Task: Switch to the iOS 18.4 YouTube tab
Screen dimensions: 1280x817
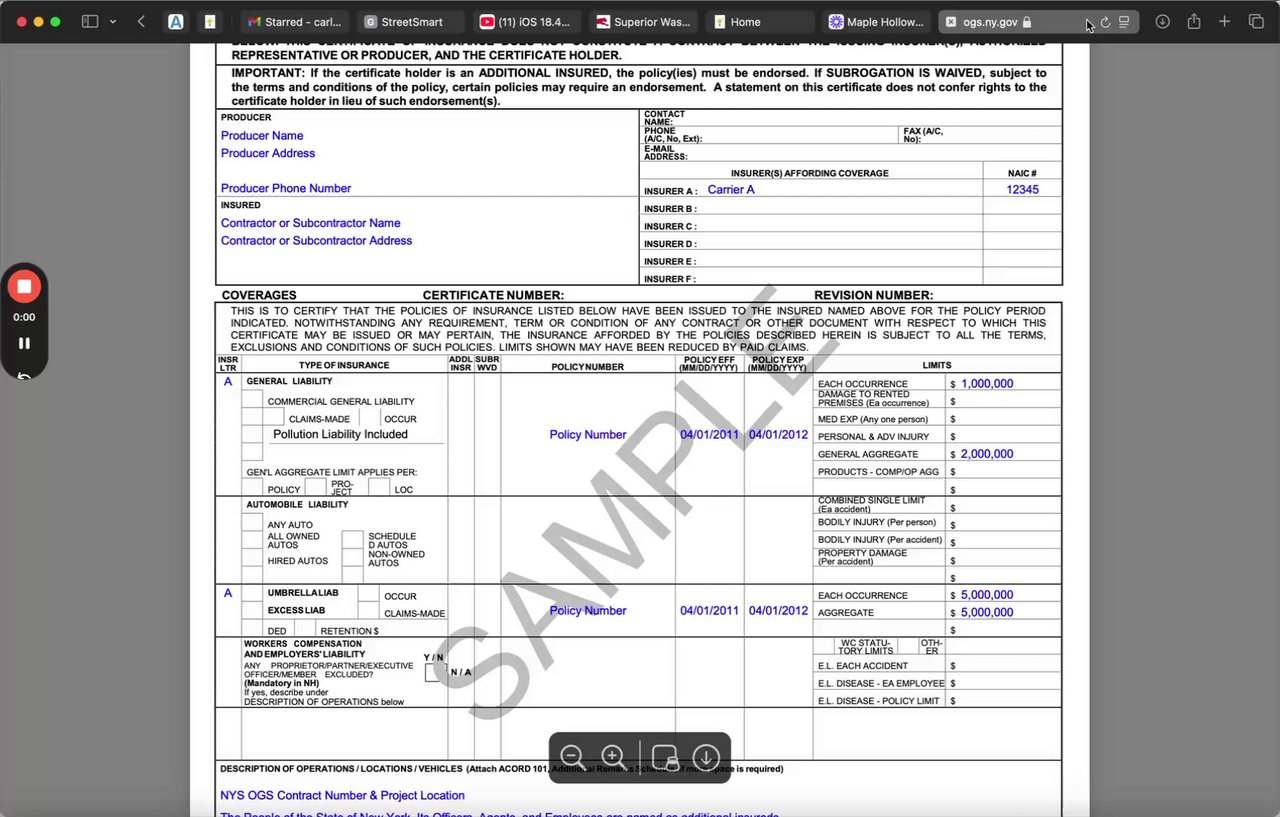Action: (526, 21)
